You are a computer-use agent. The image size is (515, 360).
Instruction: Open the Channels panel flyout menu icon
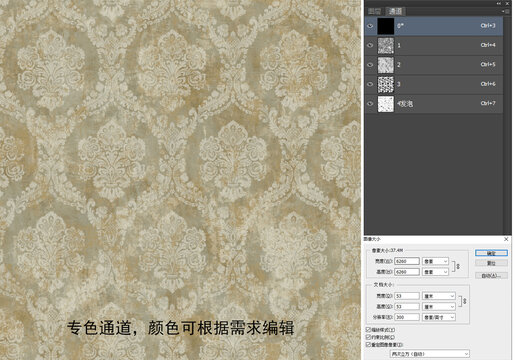[506, 11]
